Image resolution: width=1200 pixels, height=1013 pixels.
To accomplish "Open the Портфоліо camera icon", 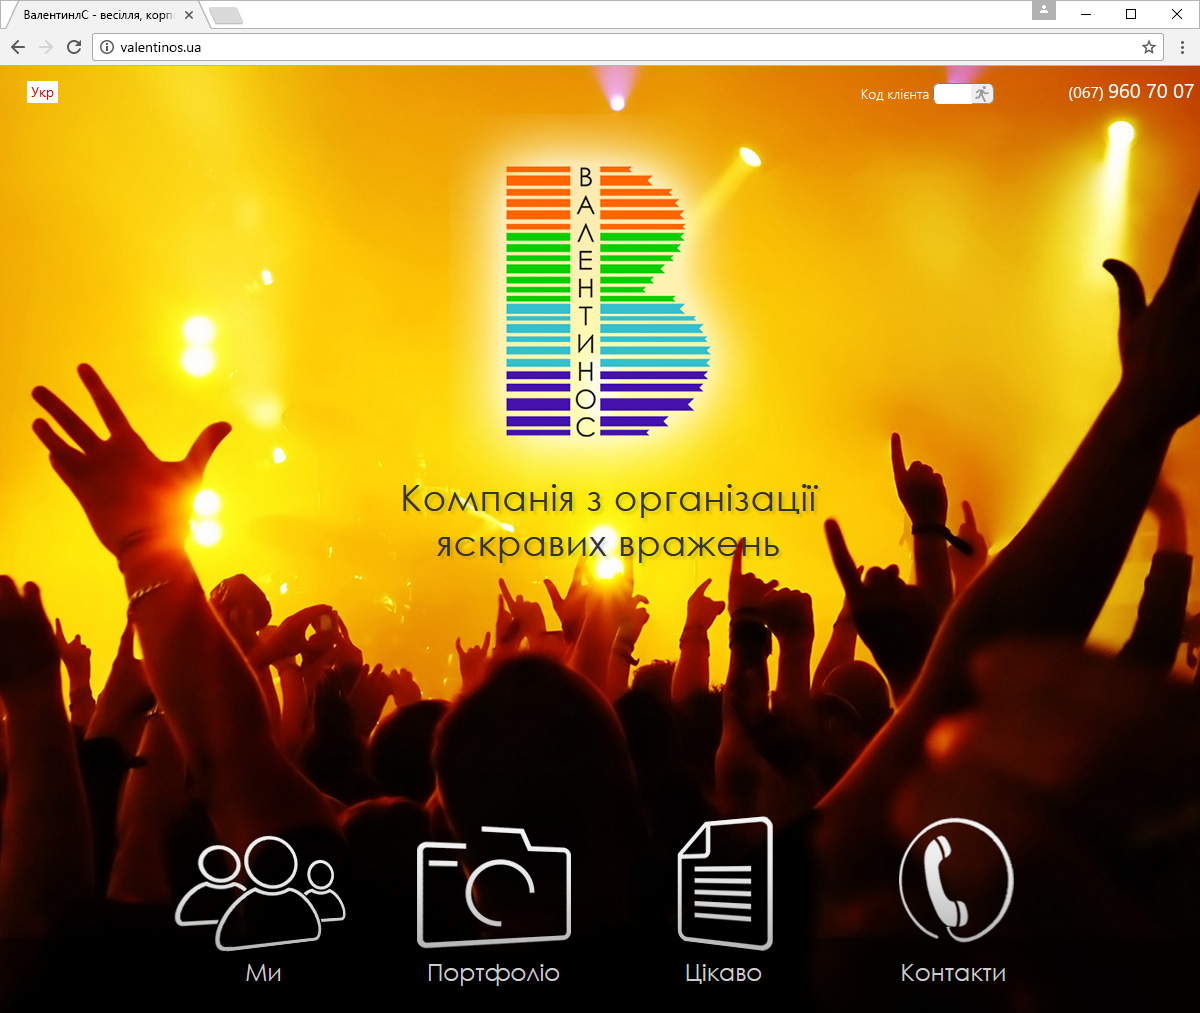I will (x=493, y=887).
